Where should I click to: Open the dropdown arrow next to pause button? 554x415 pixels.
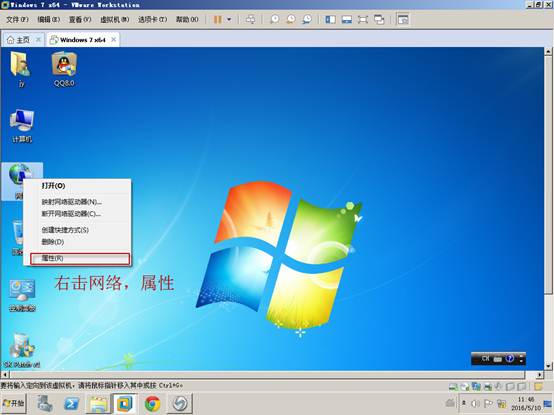click(x=229, y=19)
